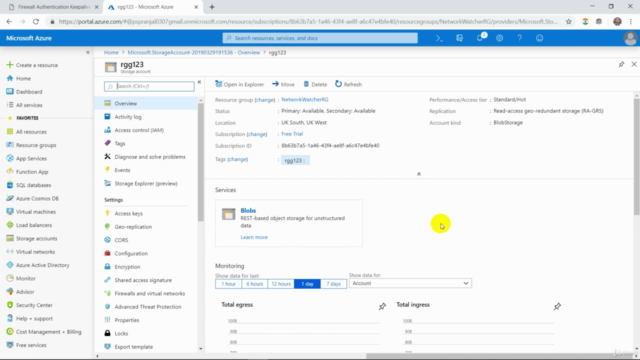Open help question mark icon
Screen dimensions: 640x360
coord(520,38)
